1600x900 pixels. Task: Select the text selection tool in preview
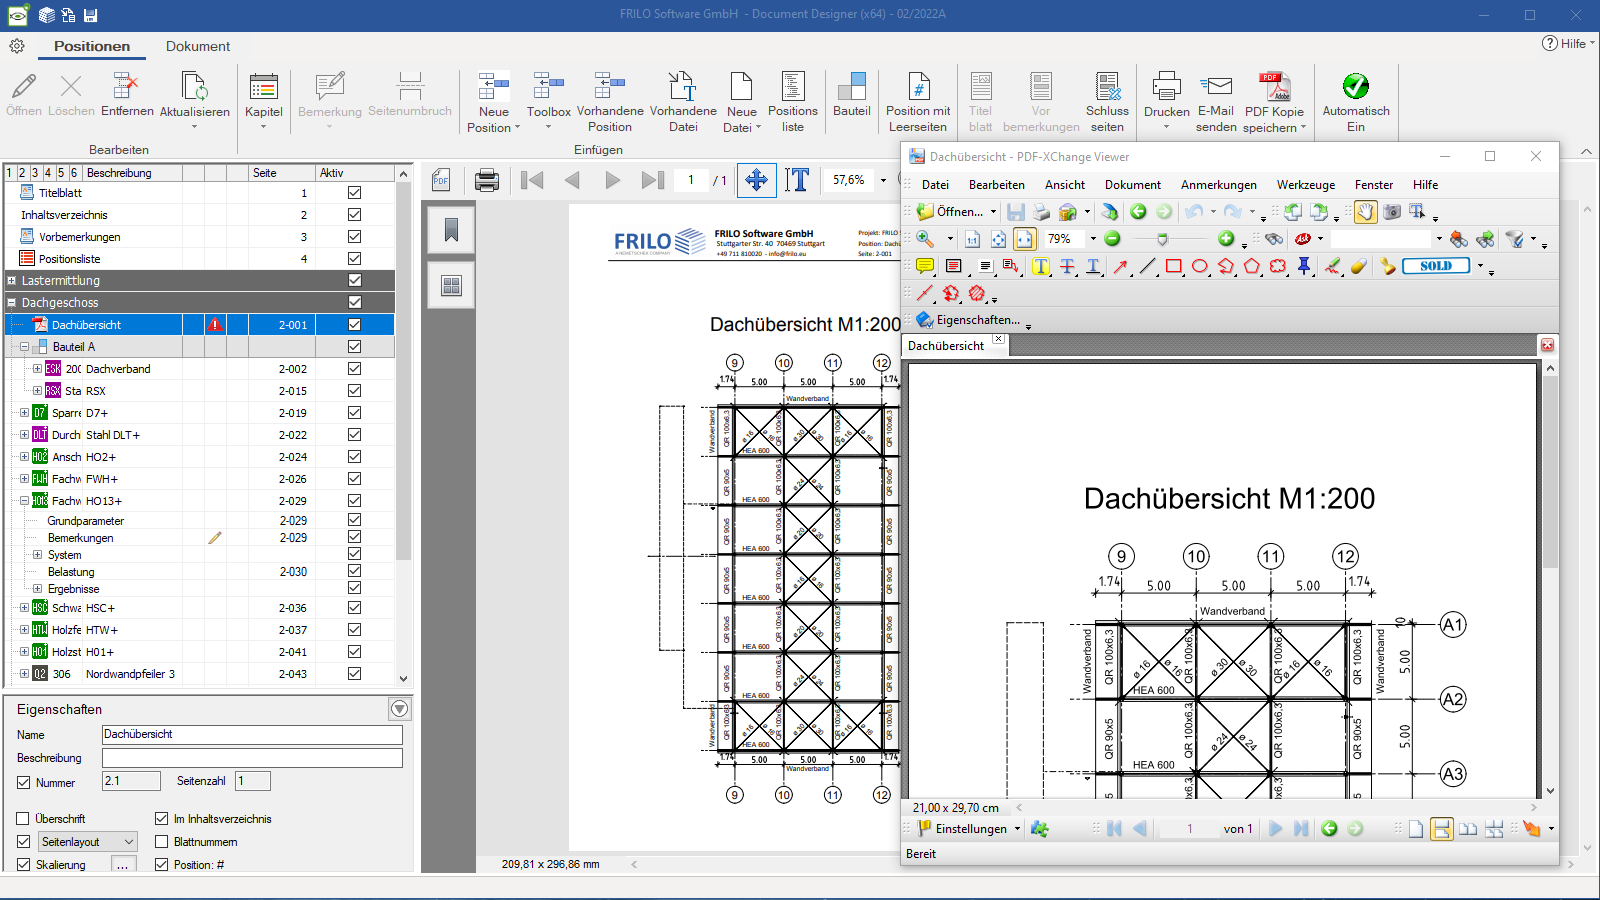(x=797, y=180)
